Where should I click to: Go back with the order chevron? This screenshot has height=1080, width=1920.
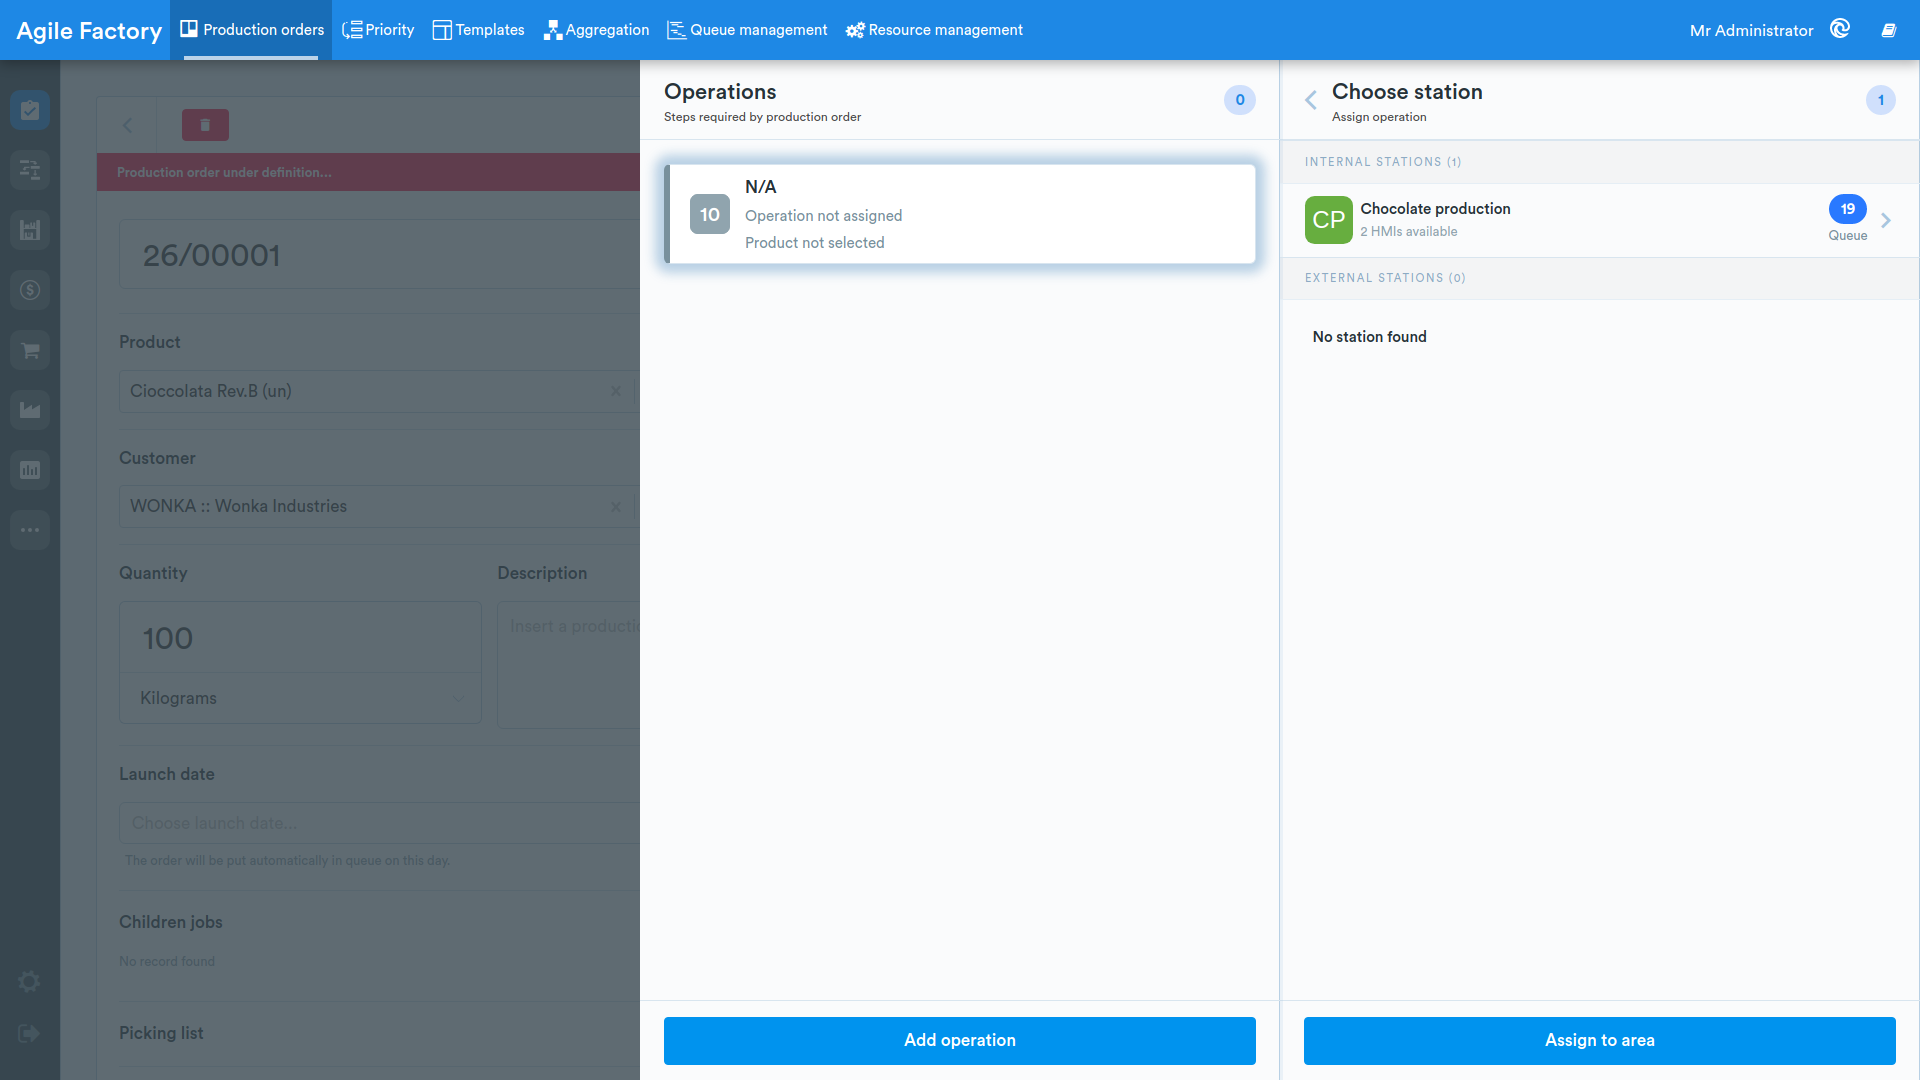(x=127, y=125)
